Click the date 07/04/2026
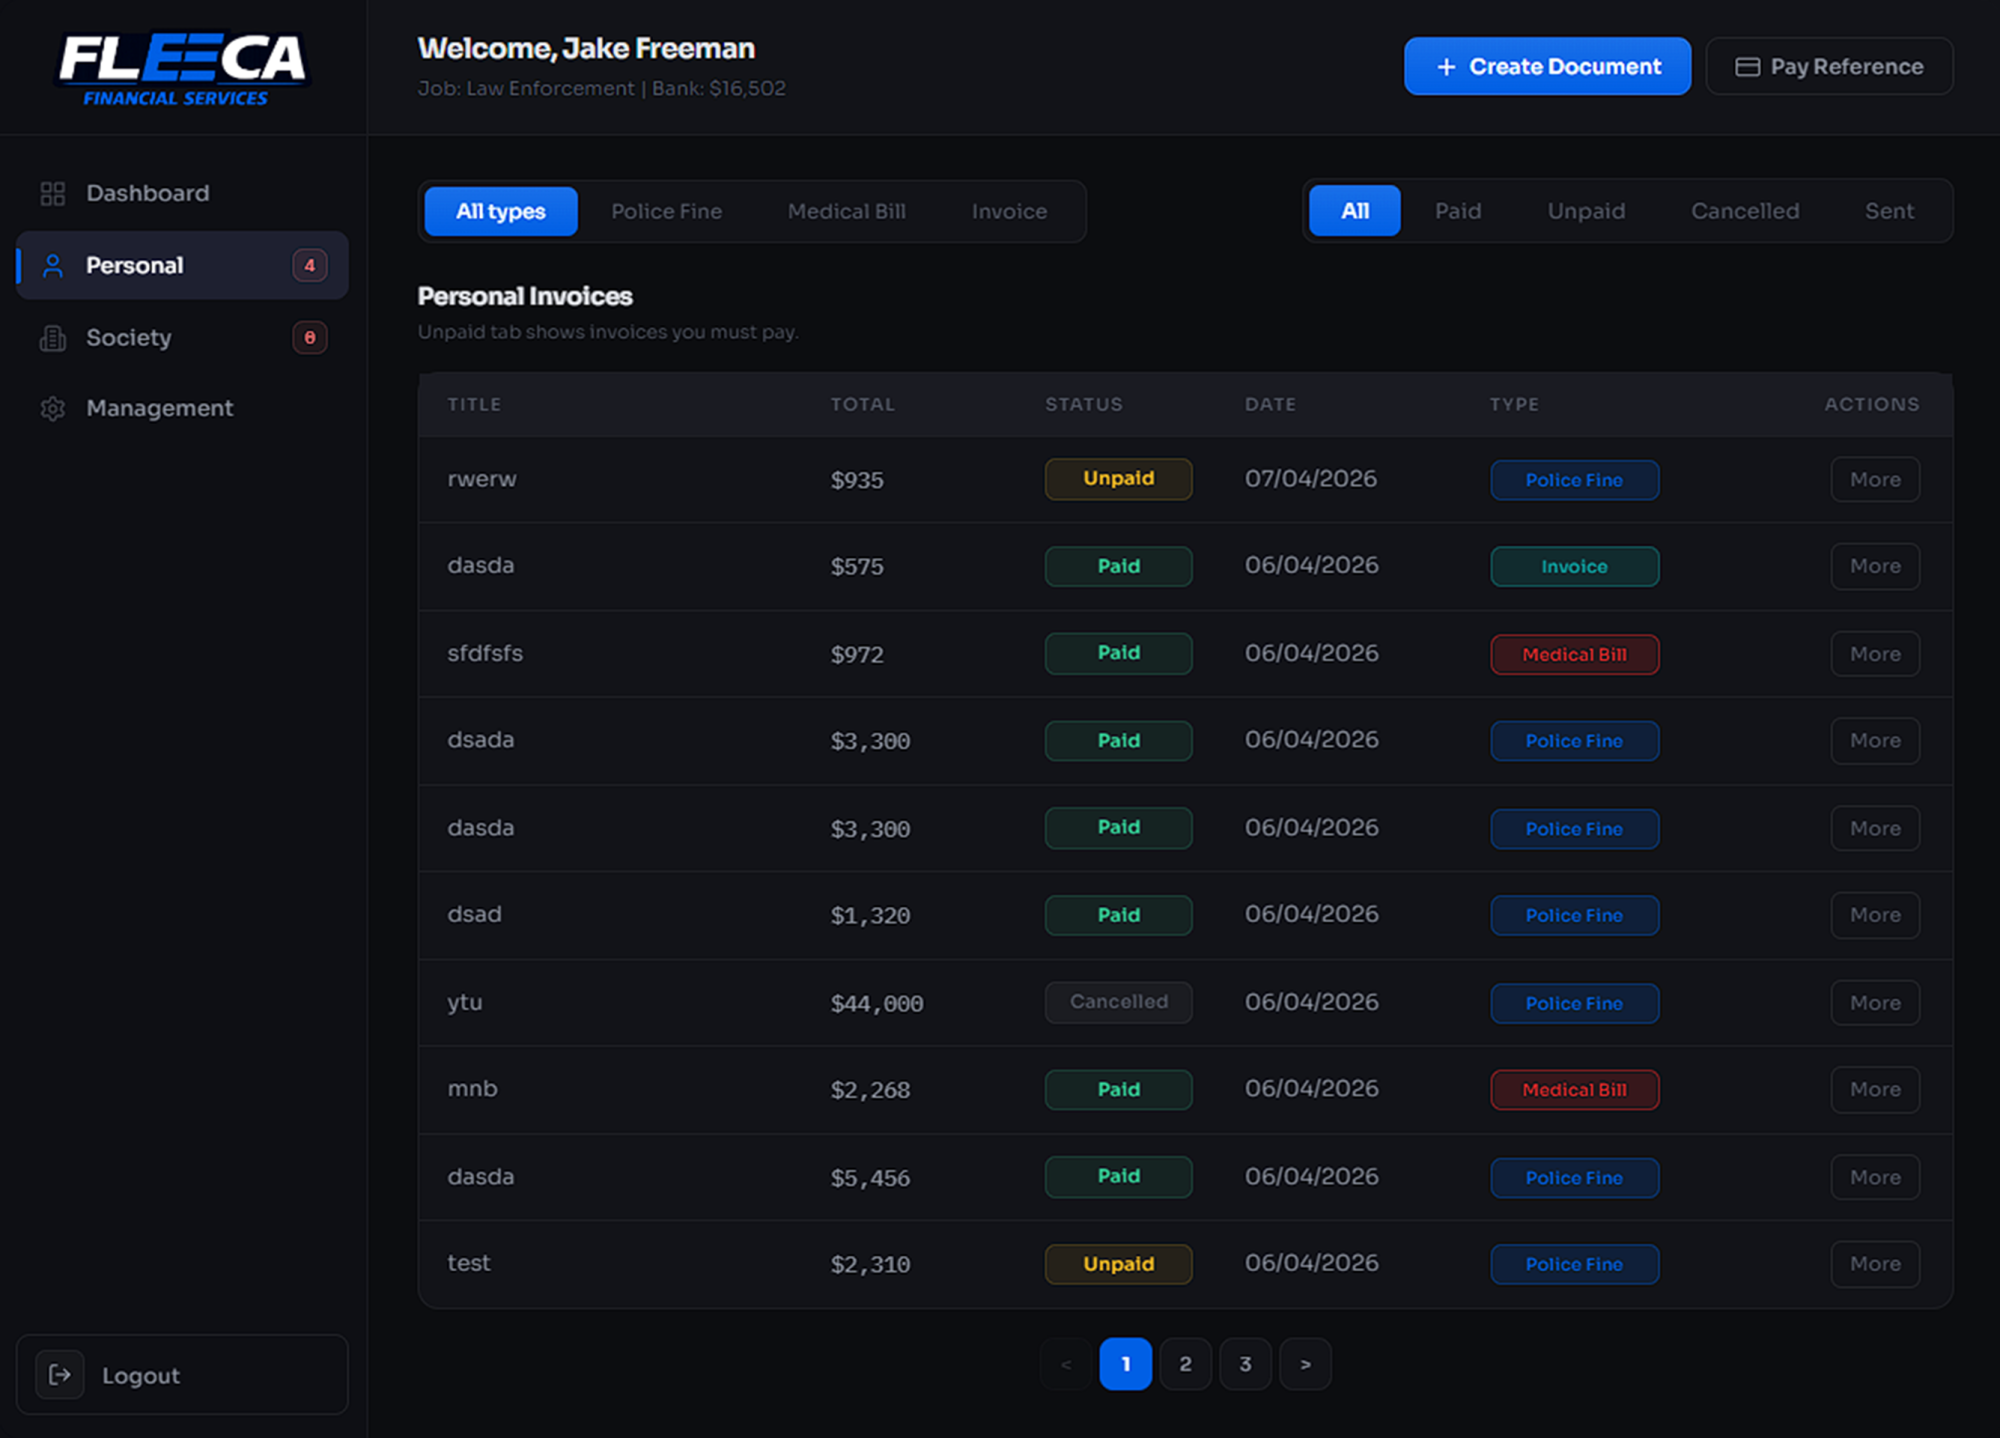 point(1310,479)
